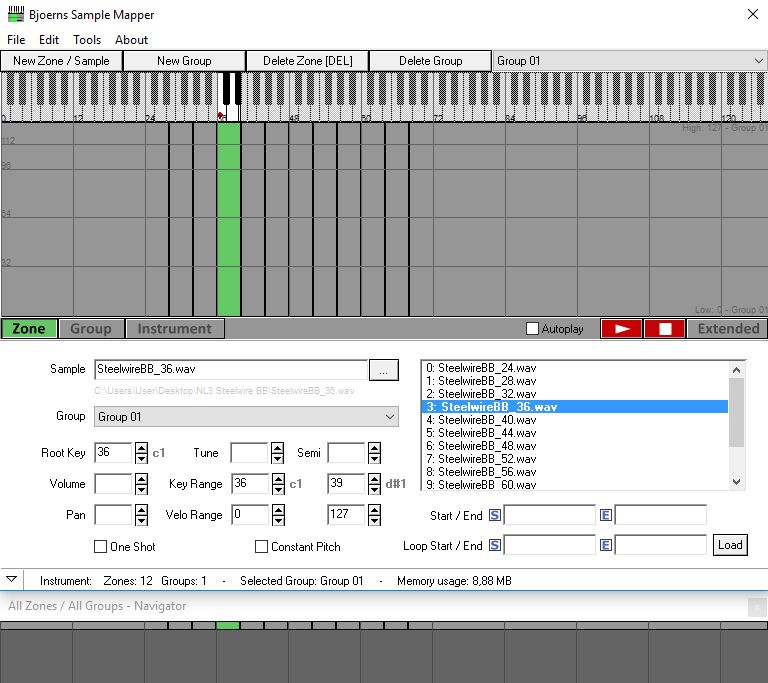
Task: Open the About menu
Action: point(131,40)
